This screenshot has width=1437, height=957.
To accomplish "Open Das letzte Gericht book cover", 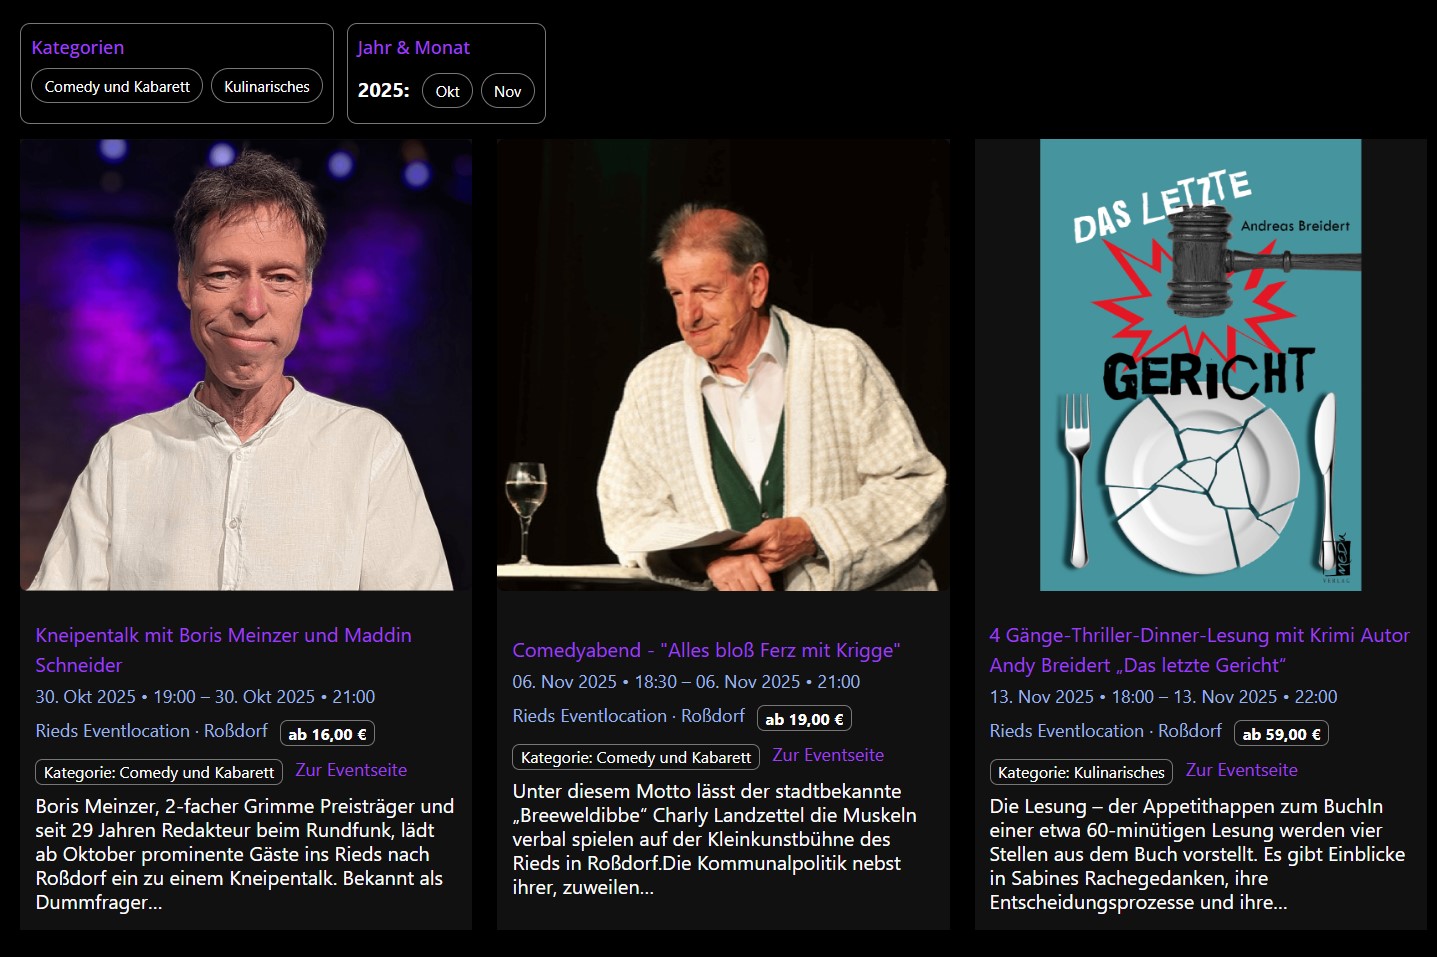I will (x=1201, y=365).
